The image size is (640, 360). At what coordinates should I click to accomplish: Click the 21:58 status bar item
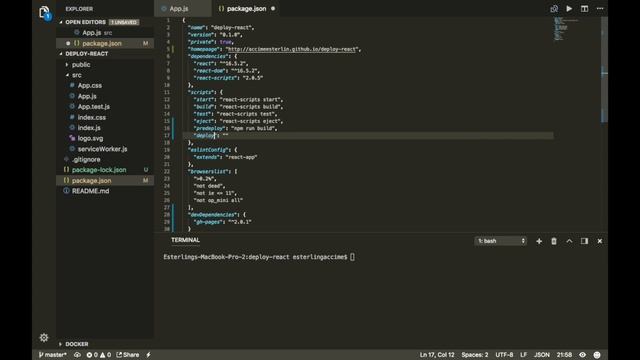click(x=564, y=355)
